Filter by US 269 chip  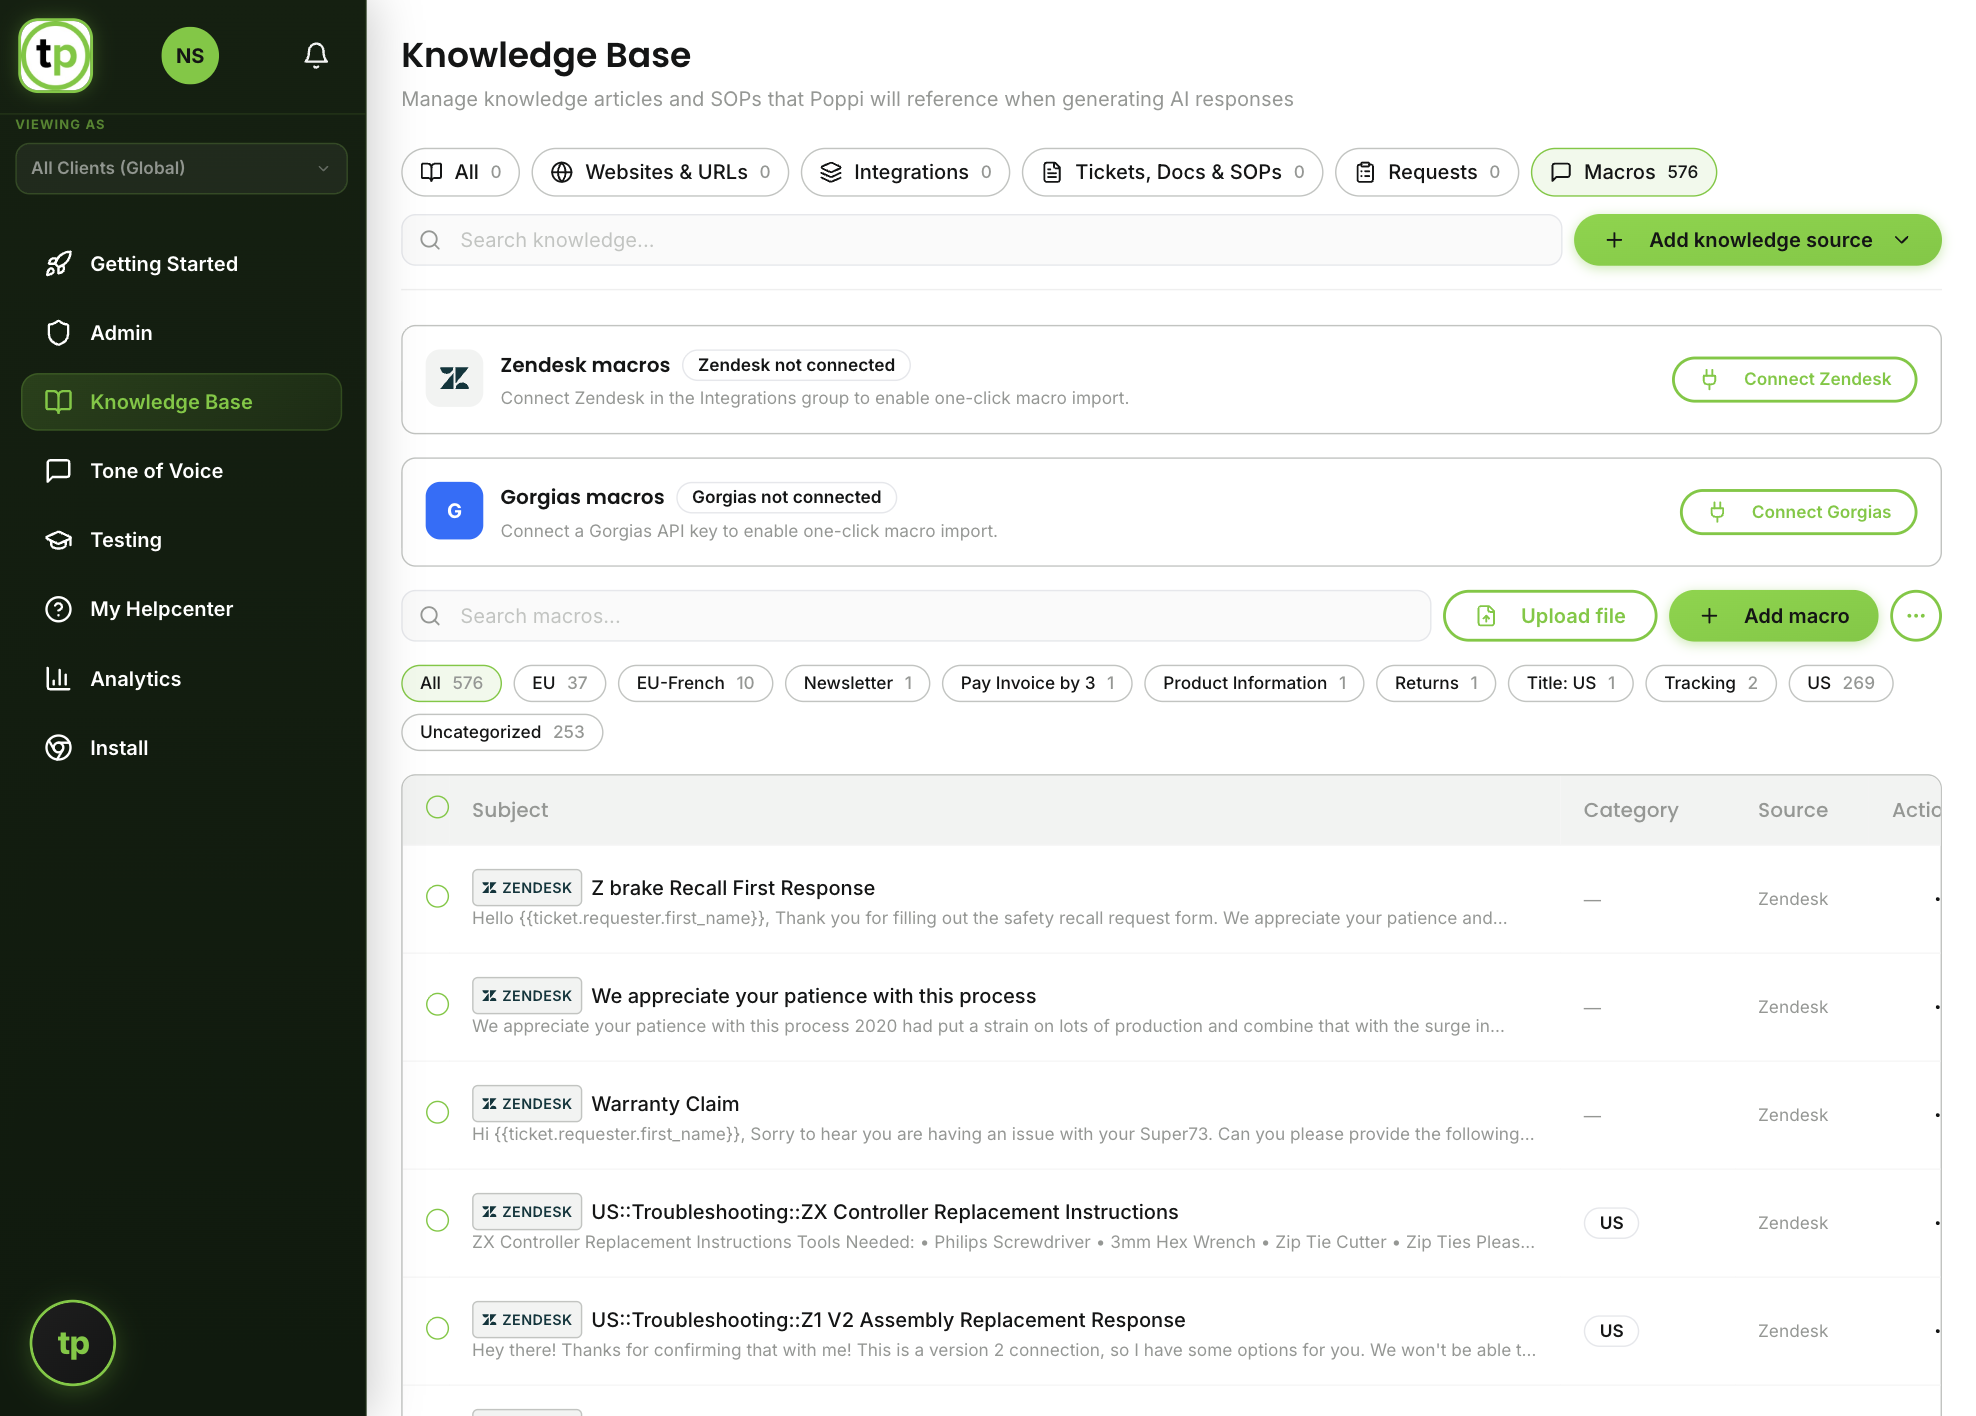(1841, 683)
